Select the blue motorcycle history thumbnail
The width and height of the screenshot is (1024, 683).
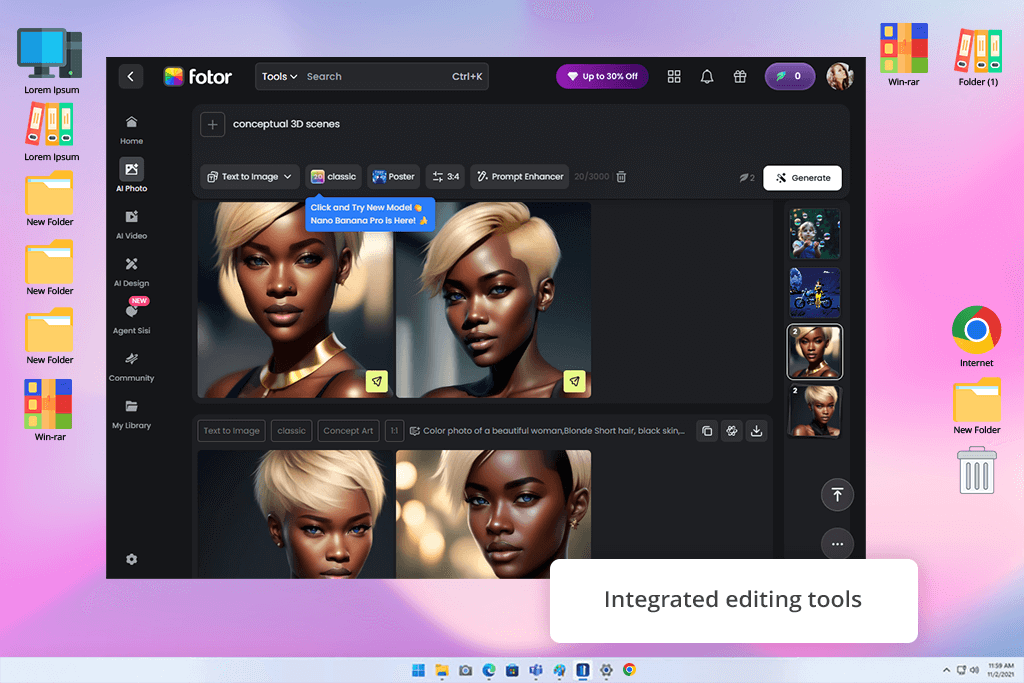(x=814, y=293)
